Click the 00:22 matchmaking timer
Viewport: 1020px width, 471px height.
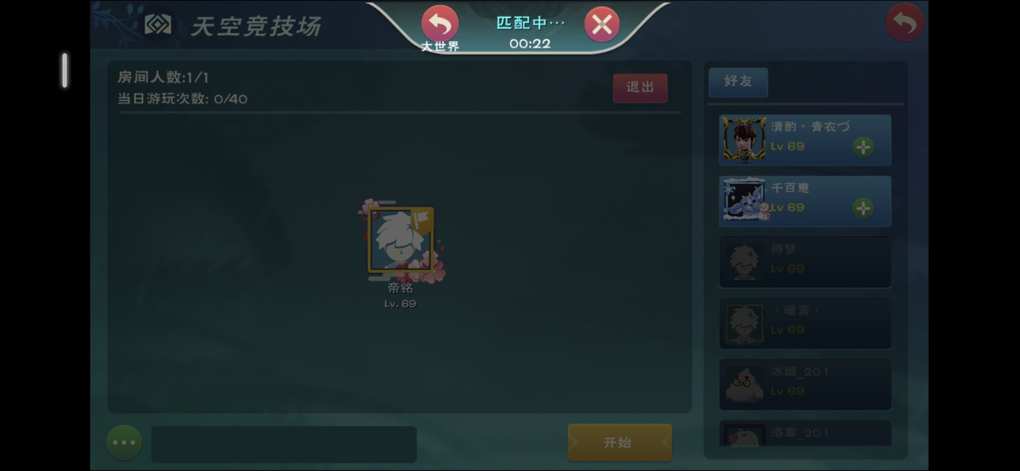click(530, 44)
